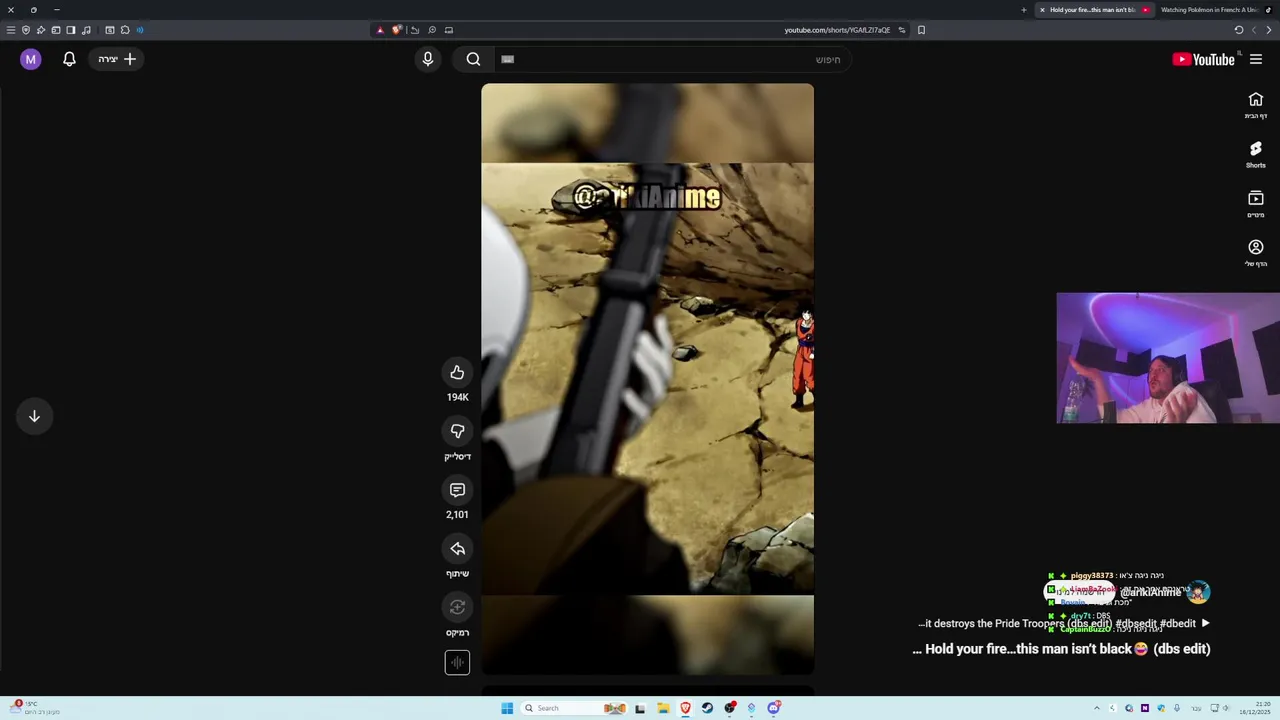Reload the page in the browser
This screenshot has height=720, width=1280.
[1239, 30]
